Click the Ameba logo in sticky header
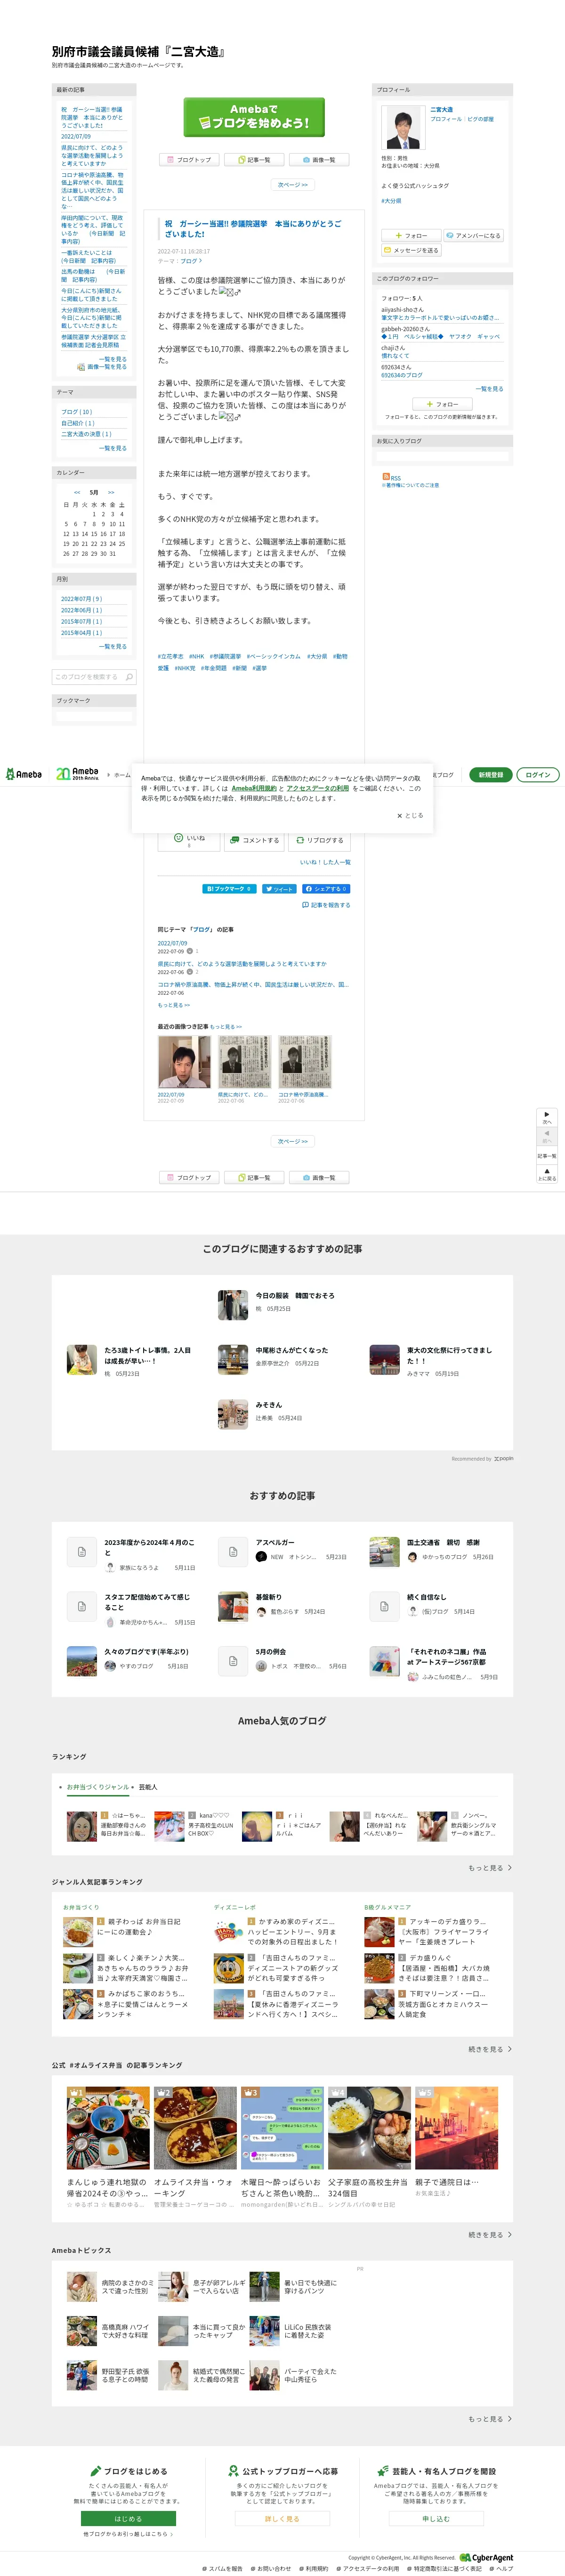The height and width of the screenshot is (2576, 565). (24, 774)
